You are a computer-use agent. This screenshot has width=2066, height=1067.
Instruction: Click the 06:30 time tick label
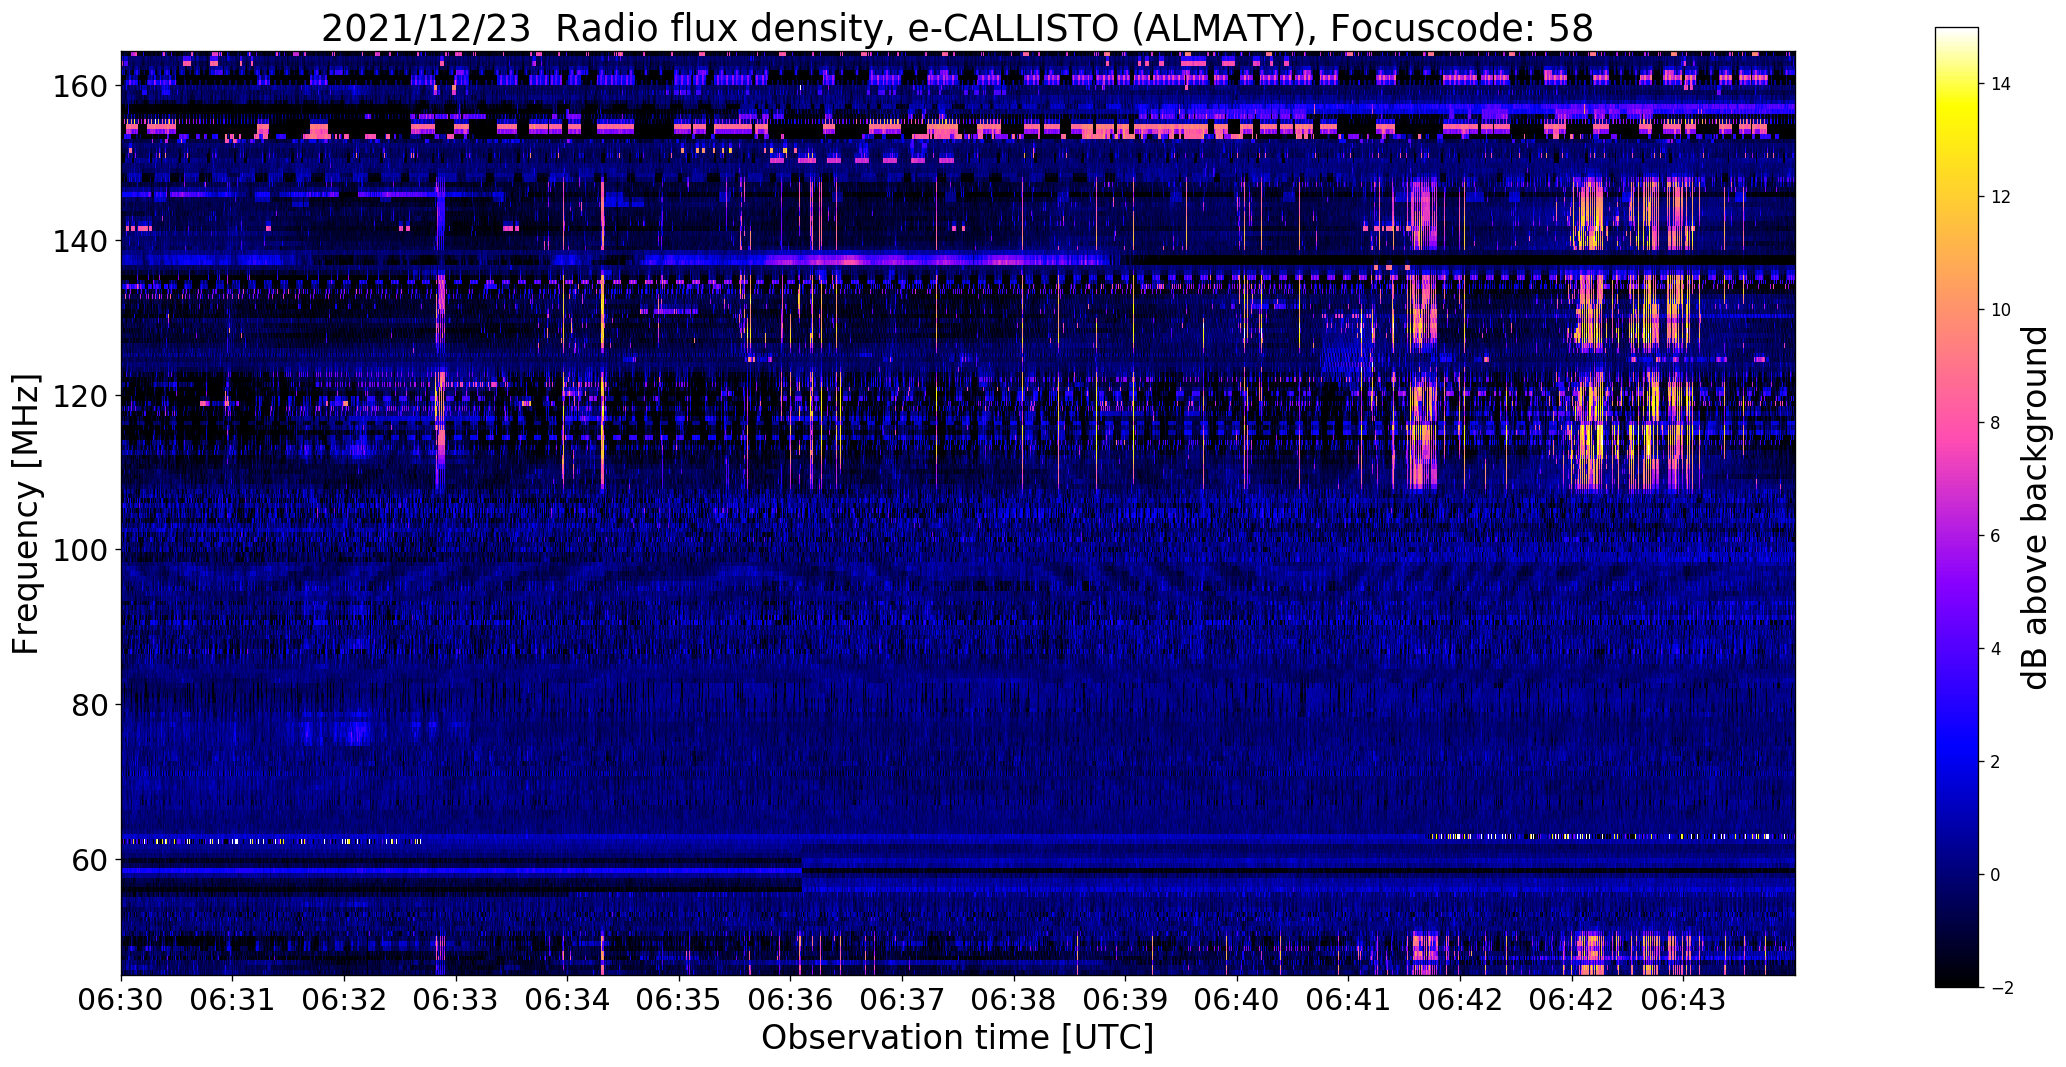[121, 999]
